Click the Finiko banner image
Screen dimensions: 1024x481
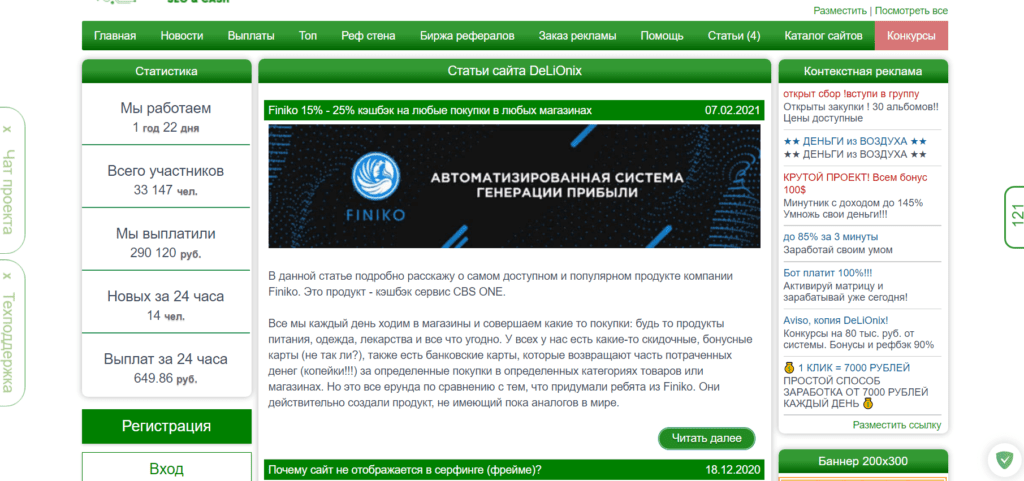click(515, 186)
